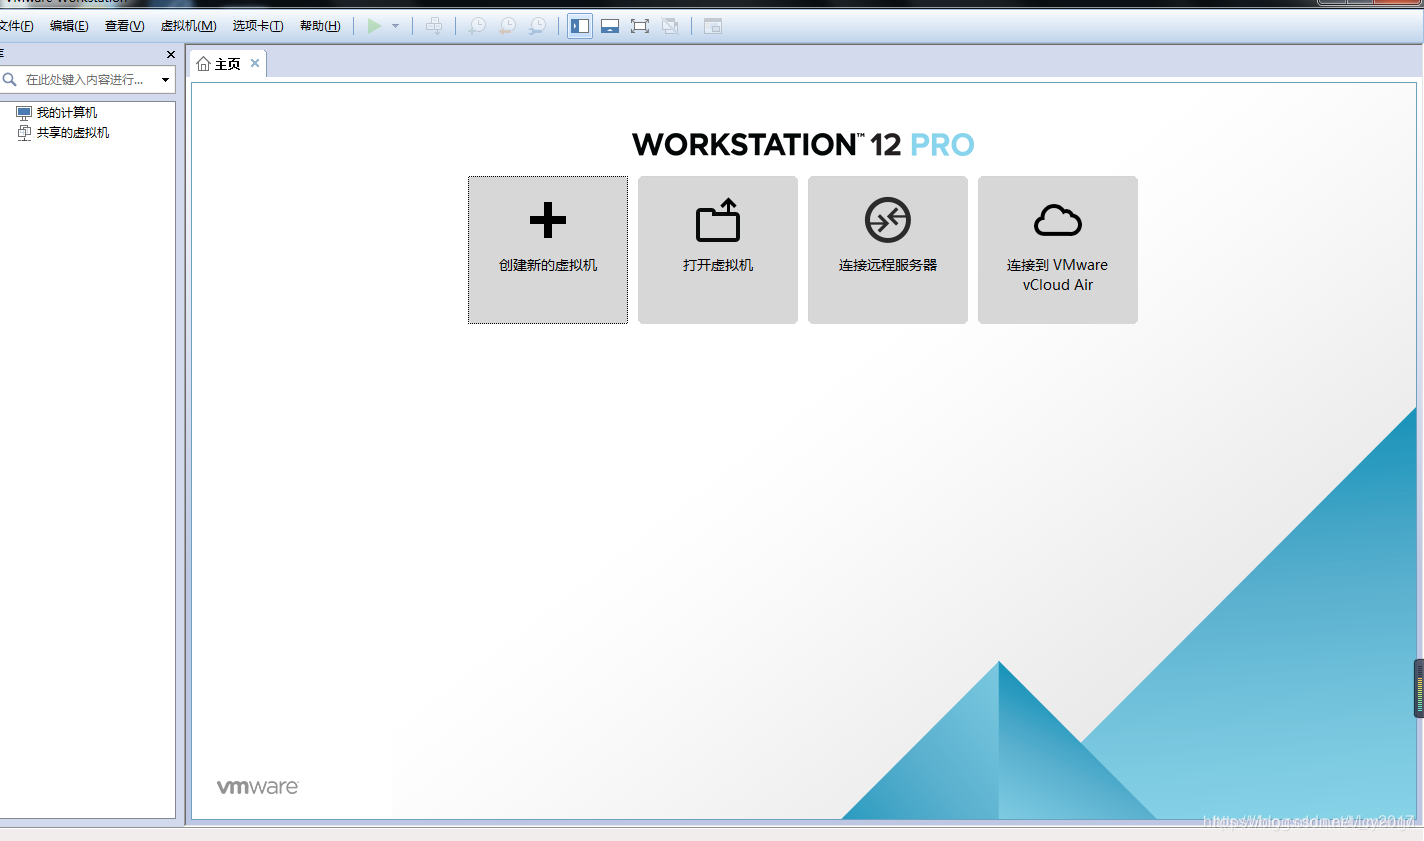Open the library search filter dropdown
The height and width of the screenshot is (841, 1424).
(x=165, y=80)
